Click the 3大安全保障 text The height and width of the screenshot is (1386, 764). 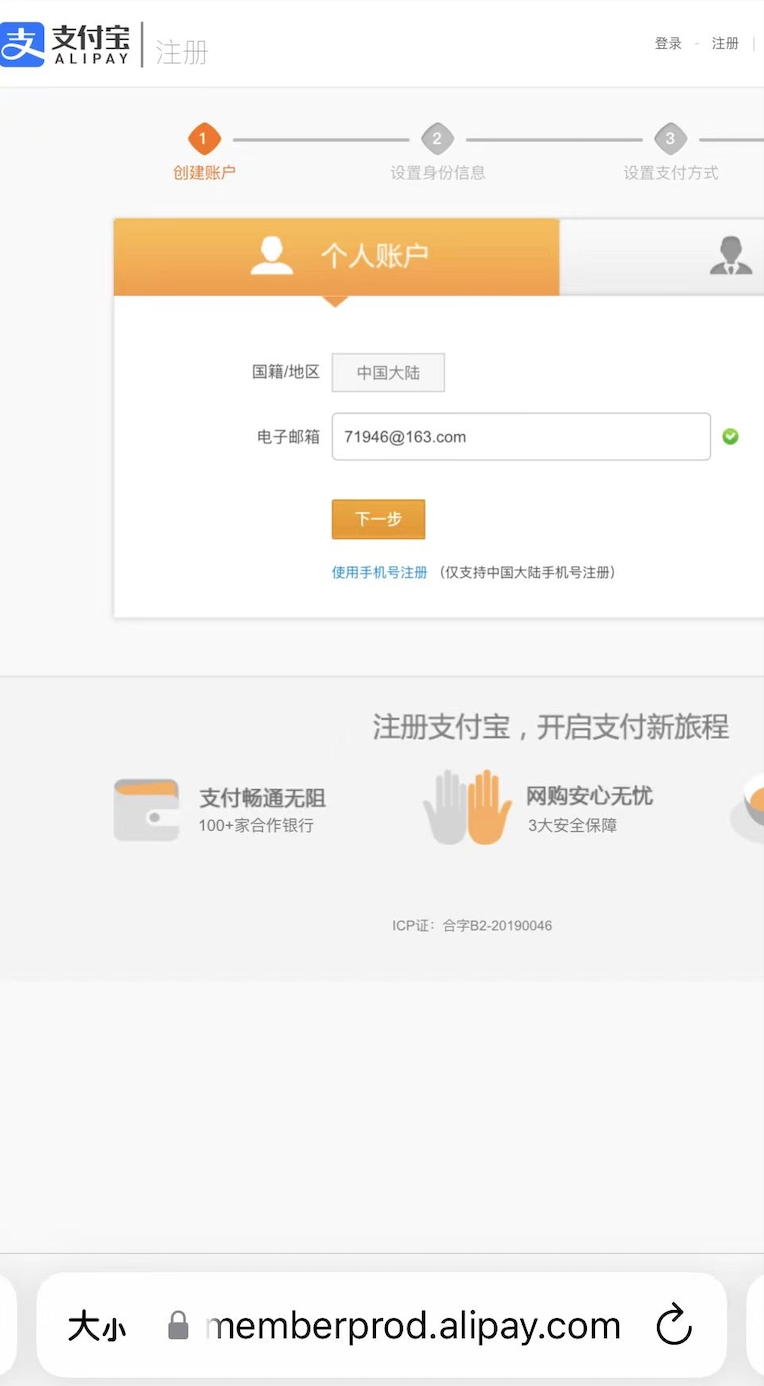tap(573, 826)
